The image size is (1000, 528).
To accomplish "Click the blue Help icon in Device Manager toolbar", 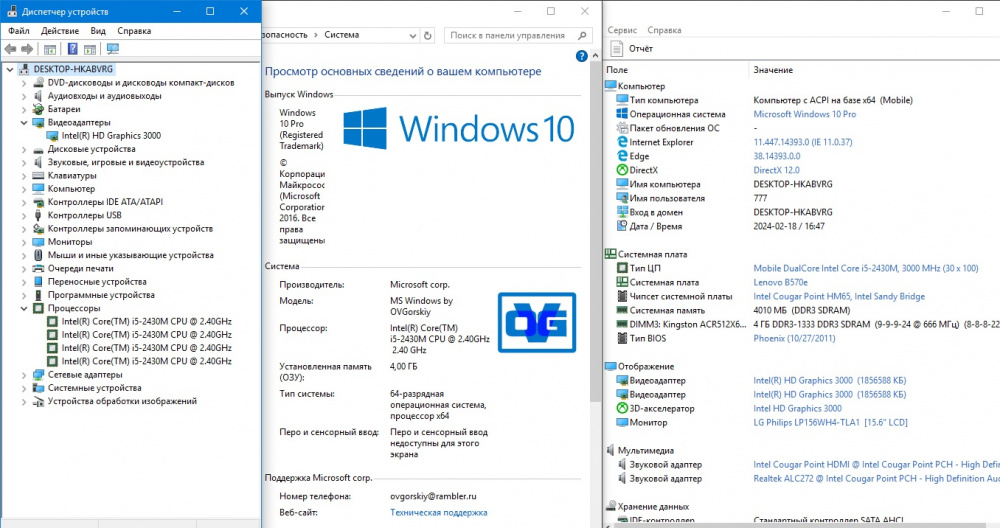I will (x=73, y=49).
